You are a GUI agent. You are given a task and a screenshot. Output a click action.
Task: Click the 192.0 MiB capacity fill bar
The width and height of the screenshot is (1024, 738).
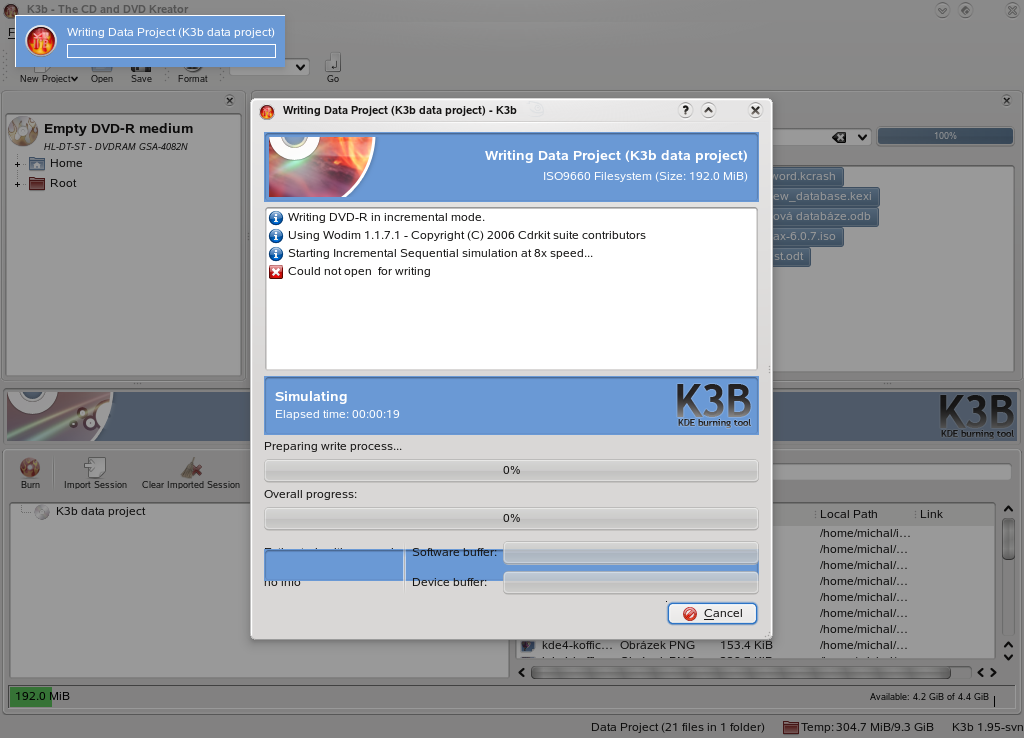click(x=30, y=696)
